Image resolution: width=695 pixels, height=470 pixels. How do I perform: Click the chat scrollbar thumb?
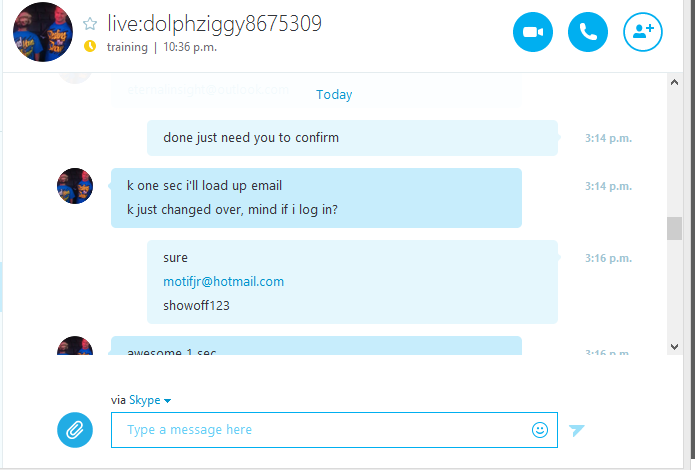tap(675, 228)
